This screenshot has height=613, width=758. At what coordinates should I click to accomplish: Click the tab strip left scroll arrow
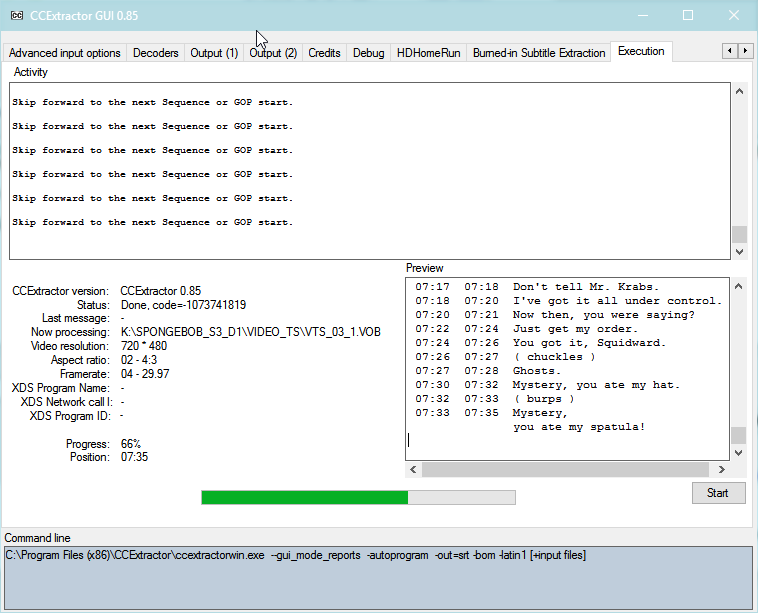729,50
